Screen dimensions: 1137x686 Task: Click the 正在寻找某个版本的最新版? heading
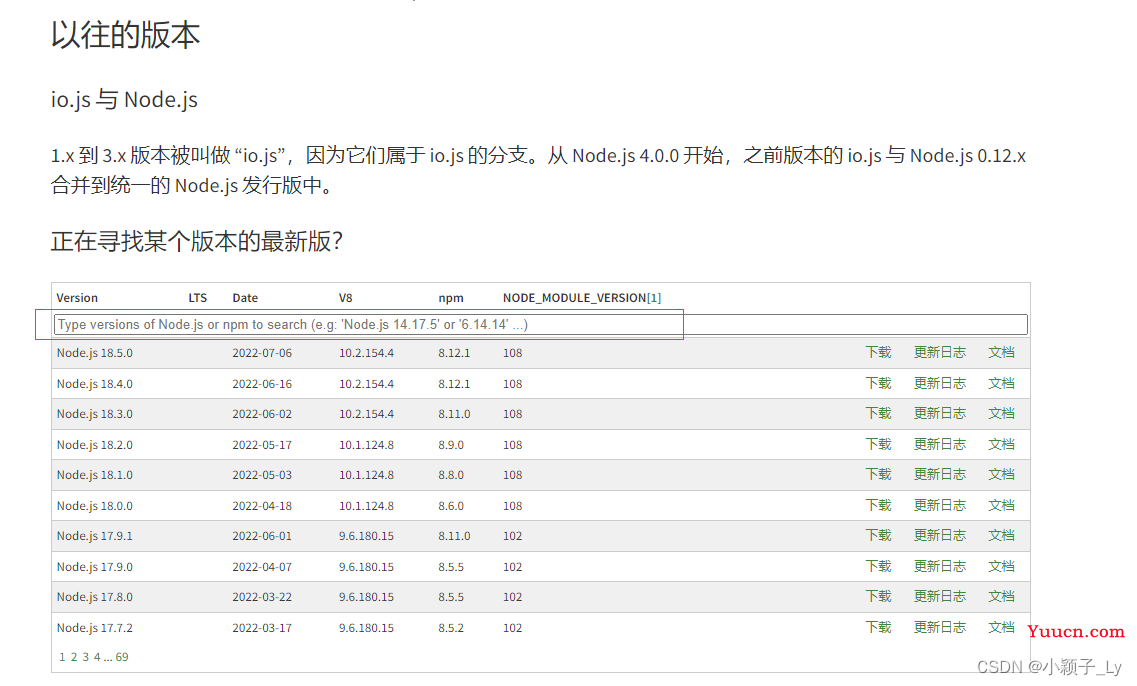pos(197,241)
